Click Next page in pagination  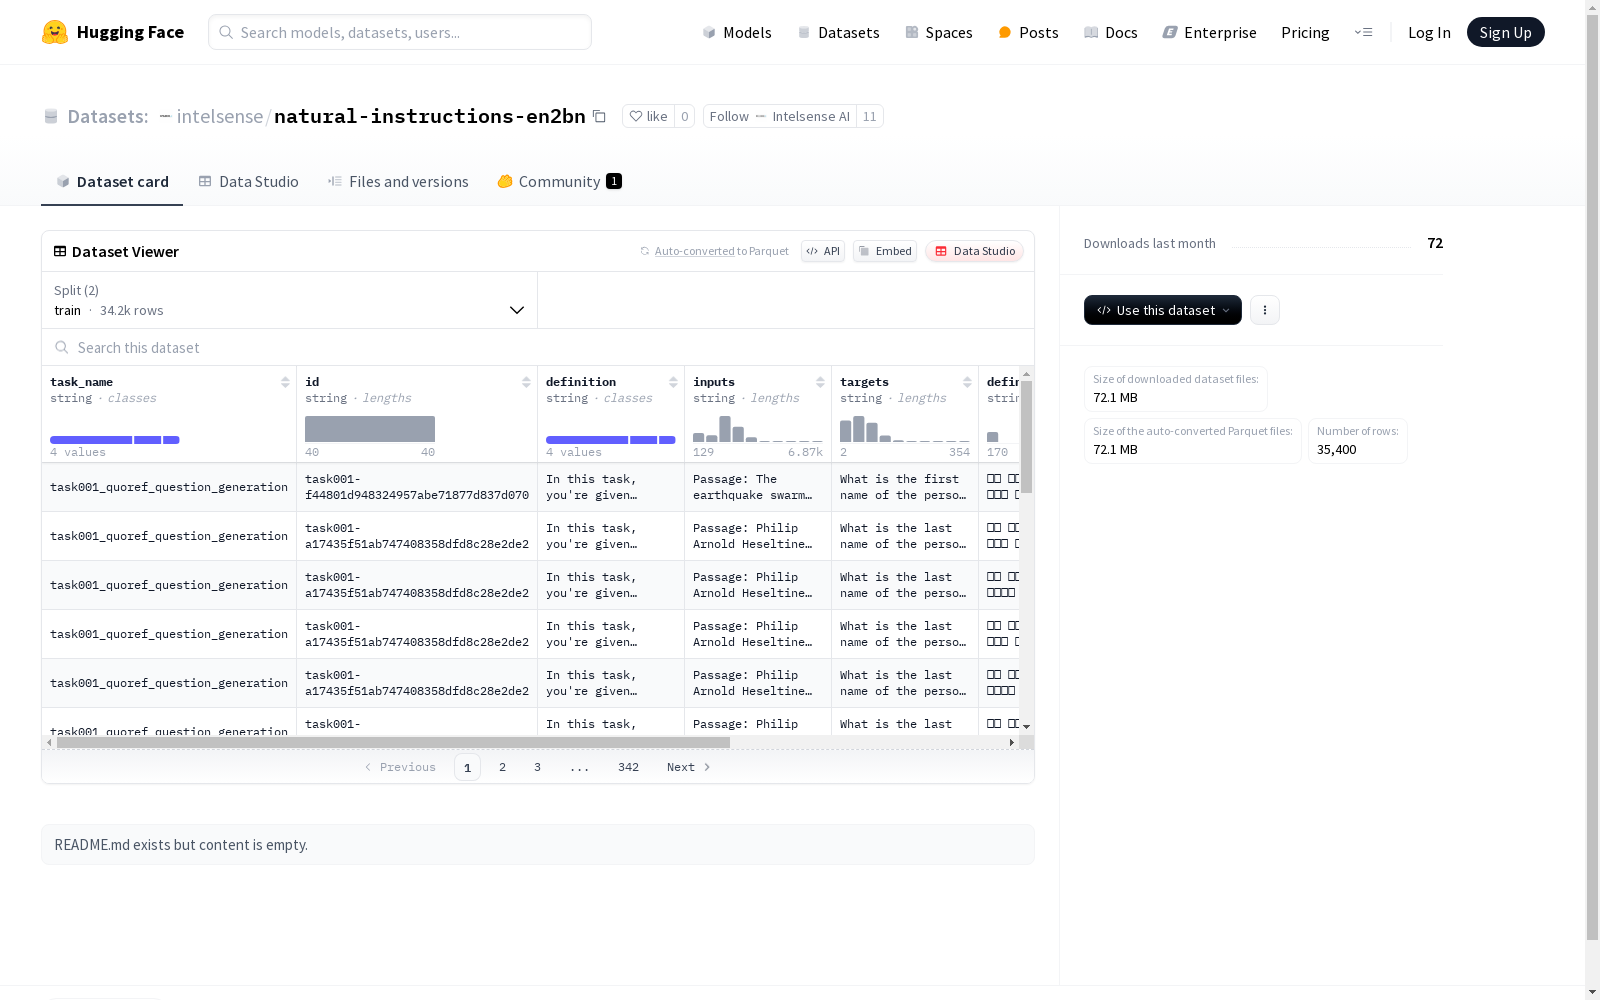click(x=689, y=767)
